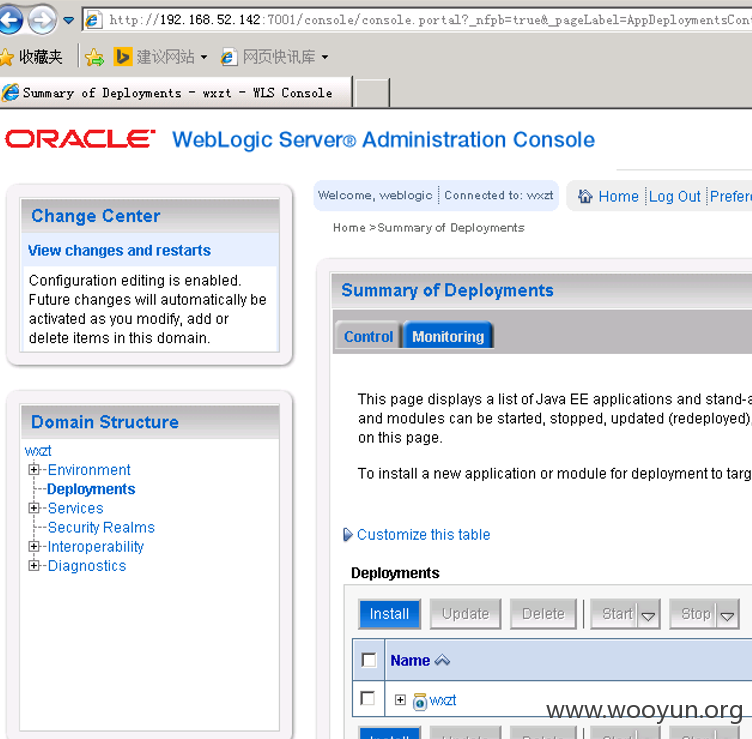Image resolution: width=752 pixels, height=739 pixels.
Task: Click the browser Back arrow button
Action: [10, 19]
